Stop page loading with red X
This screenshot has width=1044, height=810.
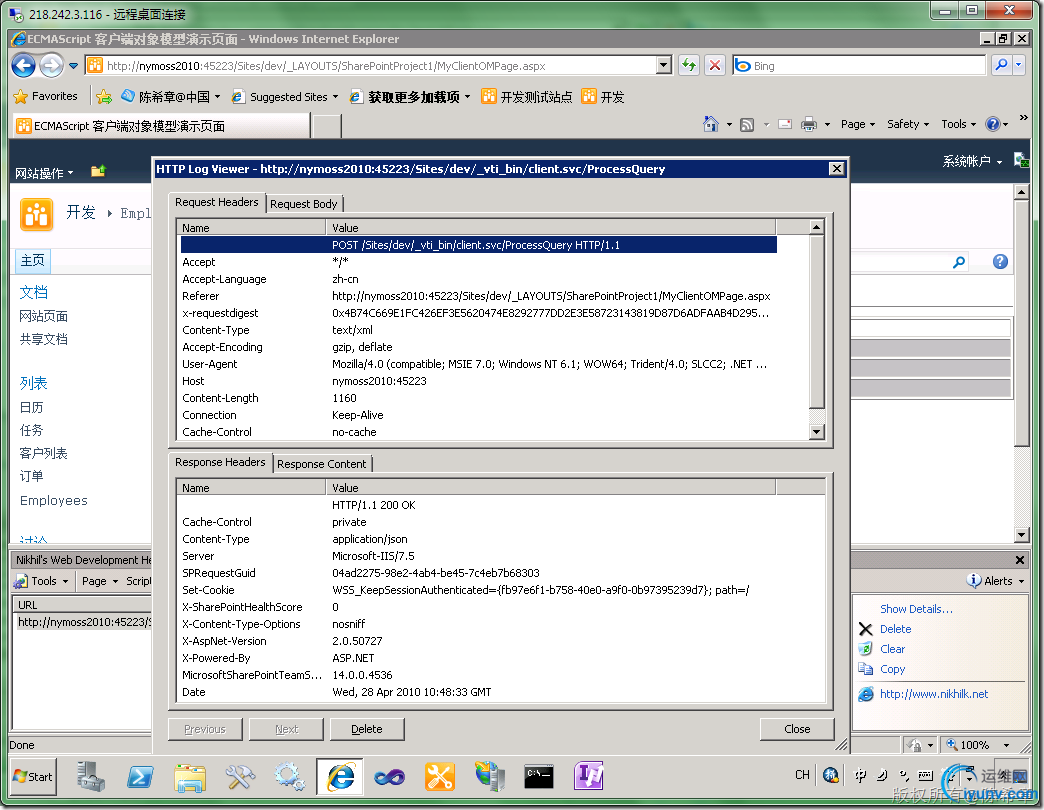pyautogui.click(x=714, y=65)
